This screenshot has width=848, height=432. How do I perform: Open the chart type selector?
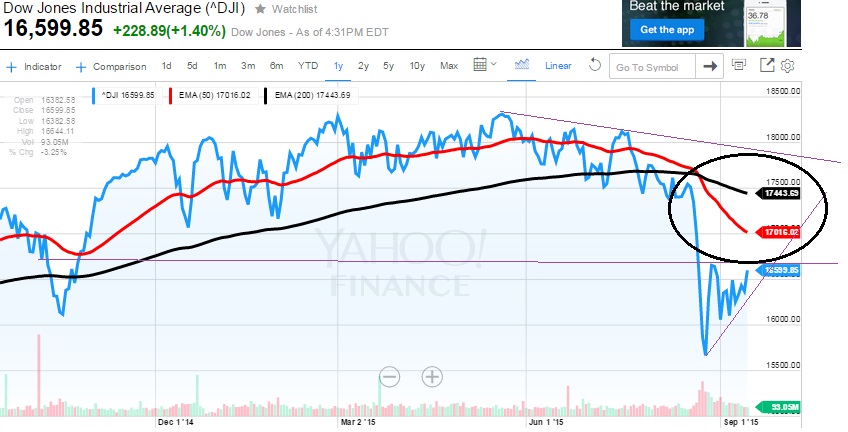(521, 66)
